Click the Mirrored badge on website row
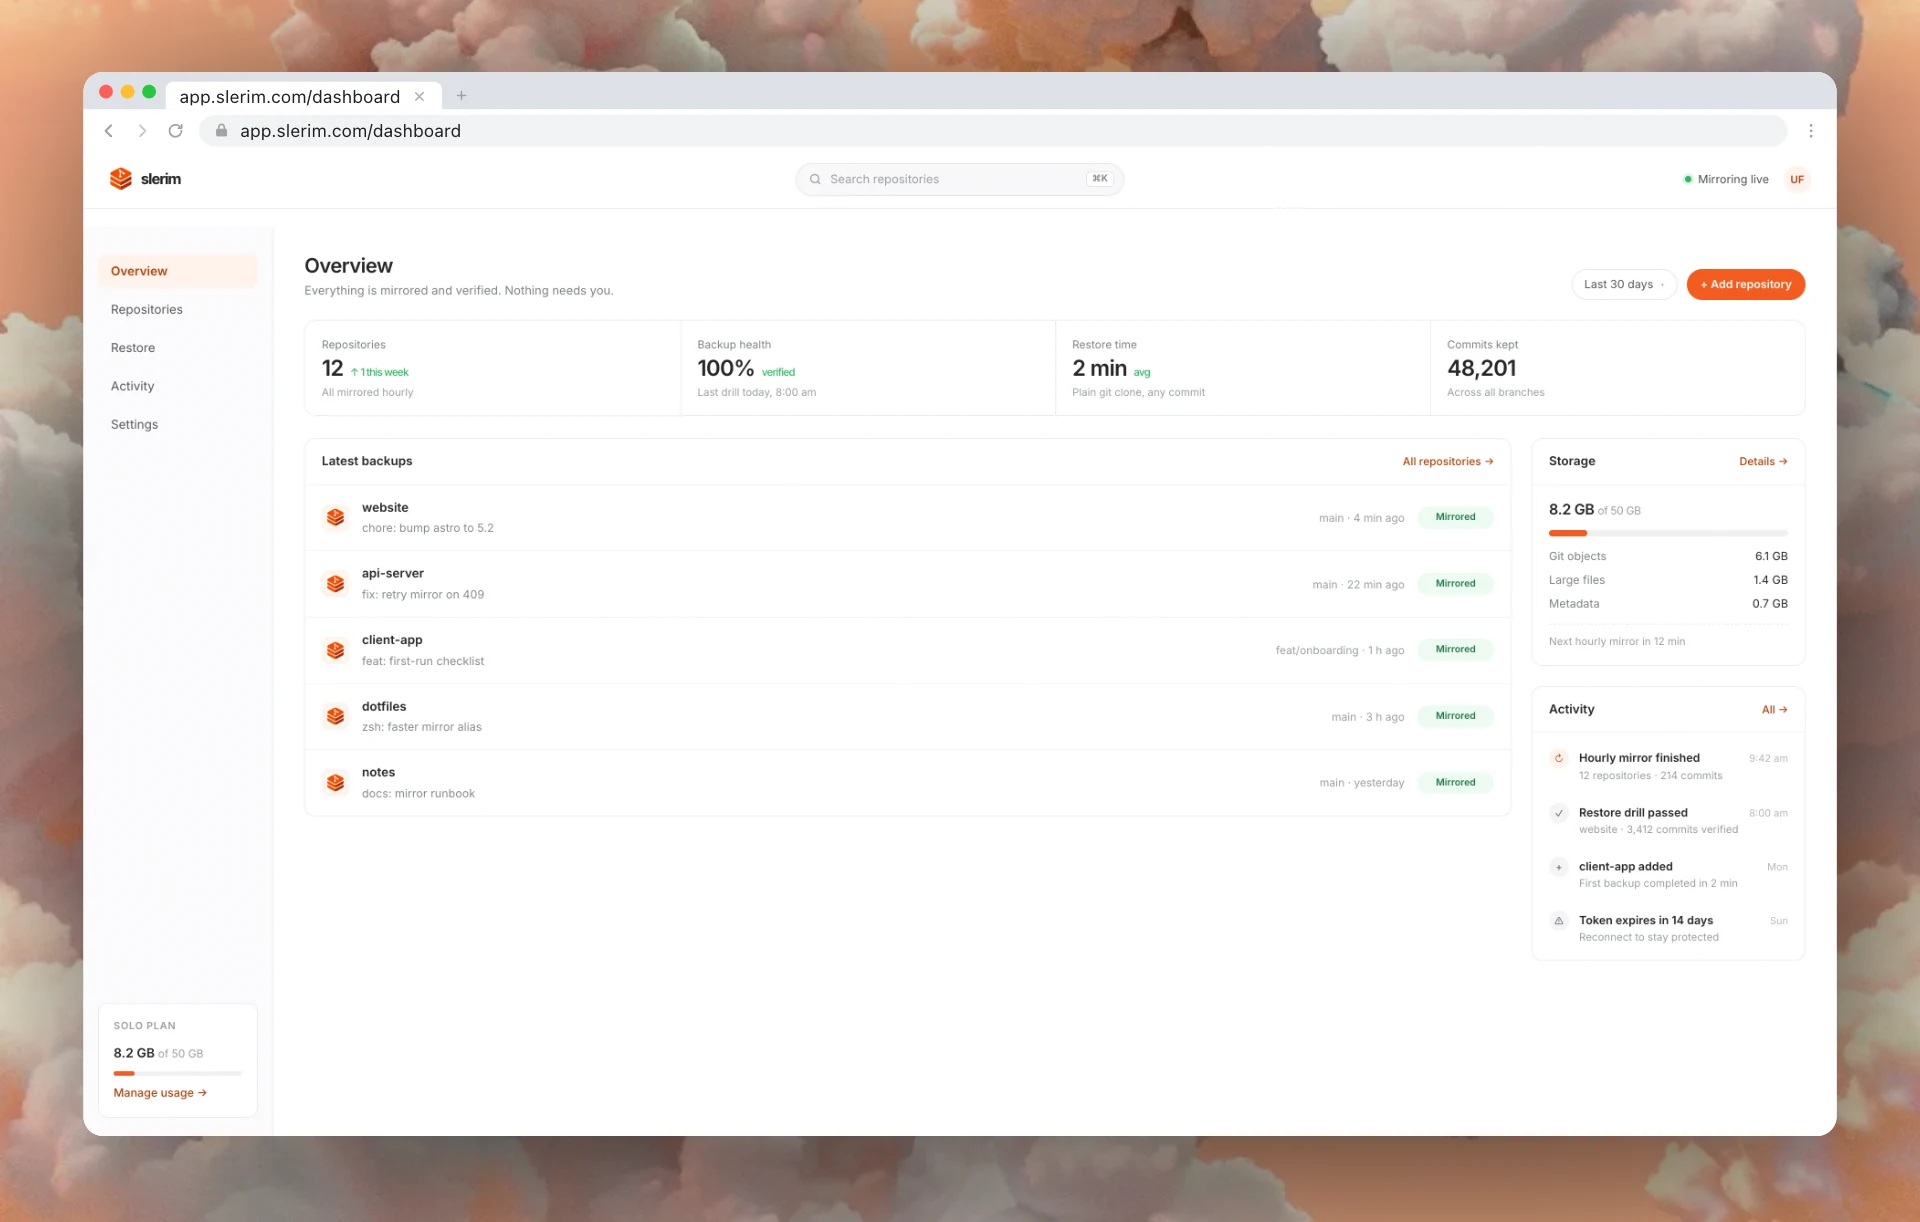Viewport: 1920px width, 1222px height. [1455, 517]
